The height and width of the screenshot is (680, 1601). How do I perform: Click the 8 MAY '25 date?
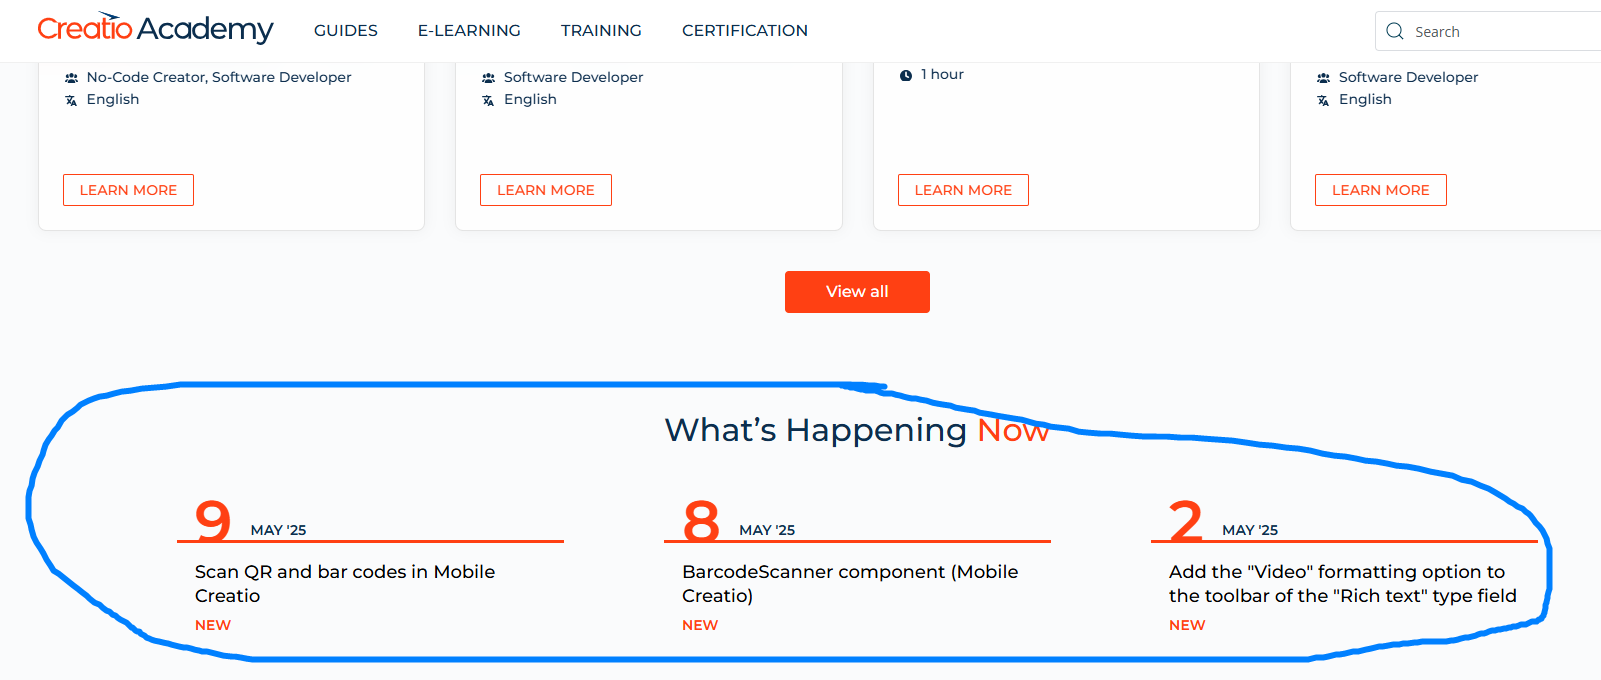[739, 520]
